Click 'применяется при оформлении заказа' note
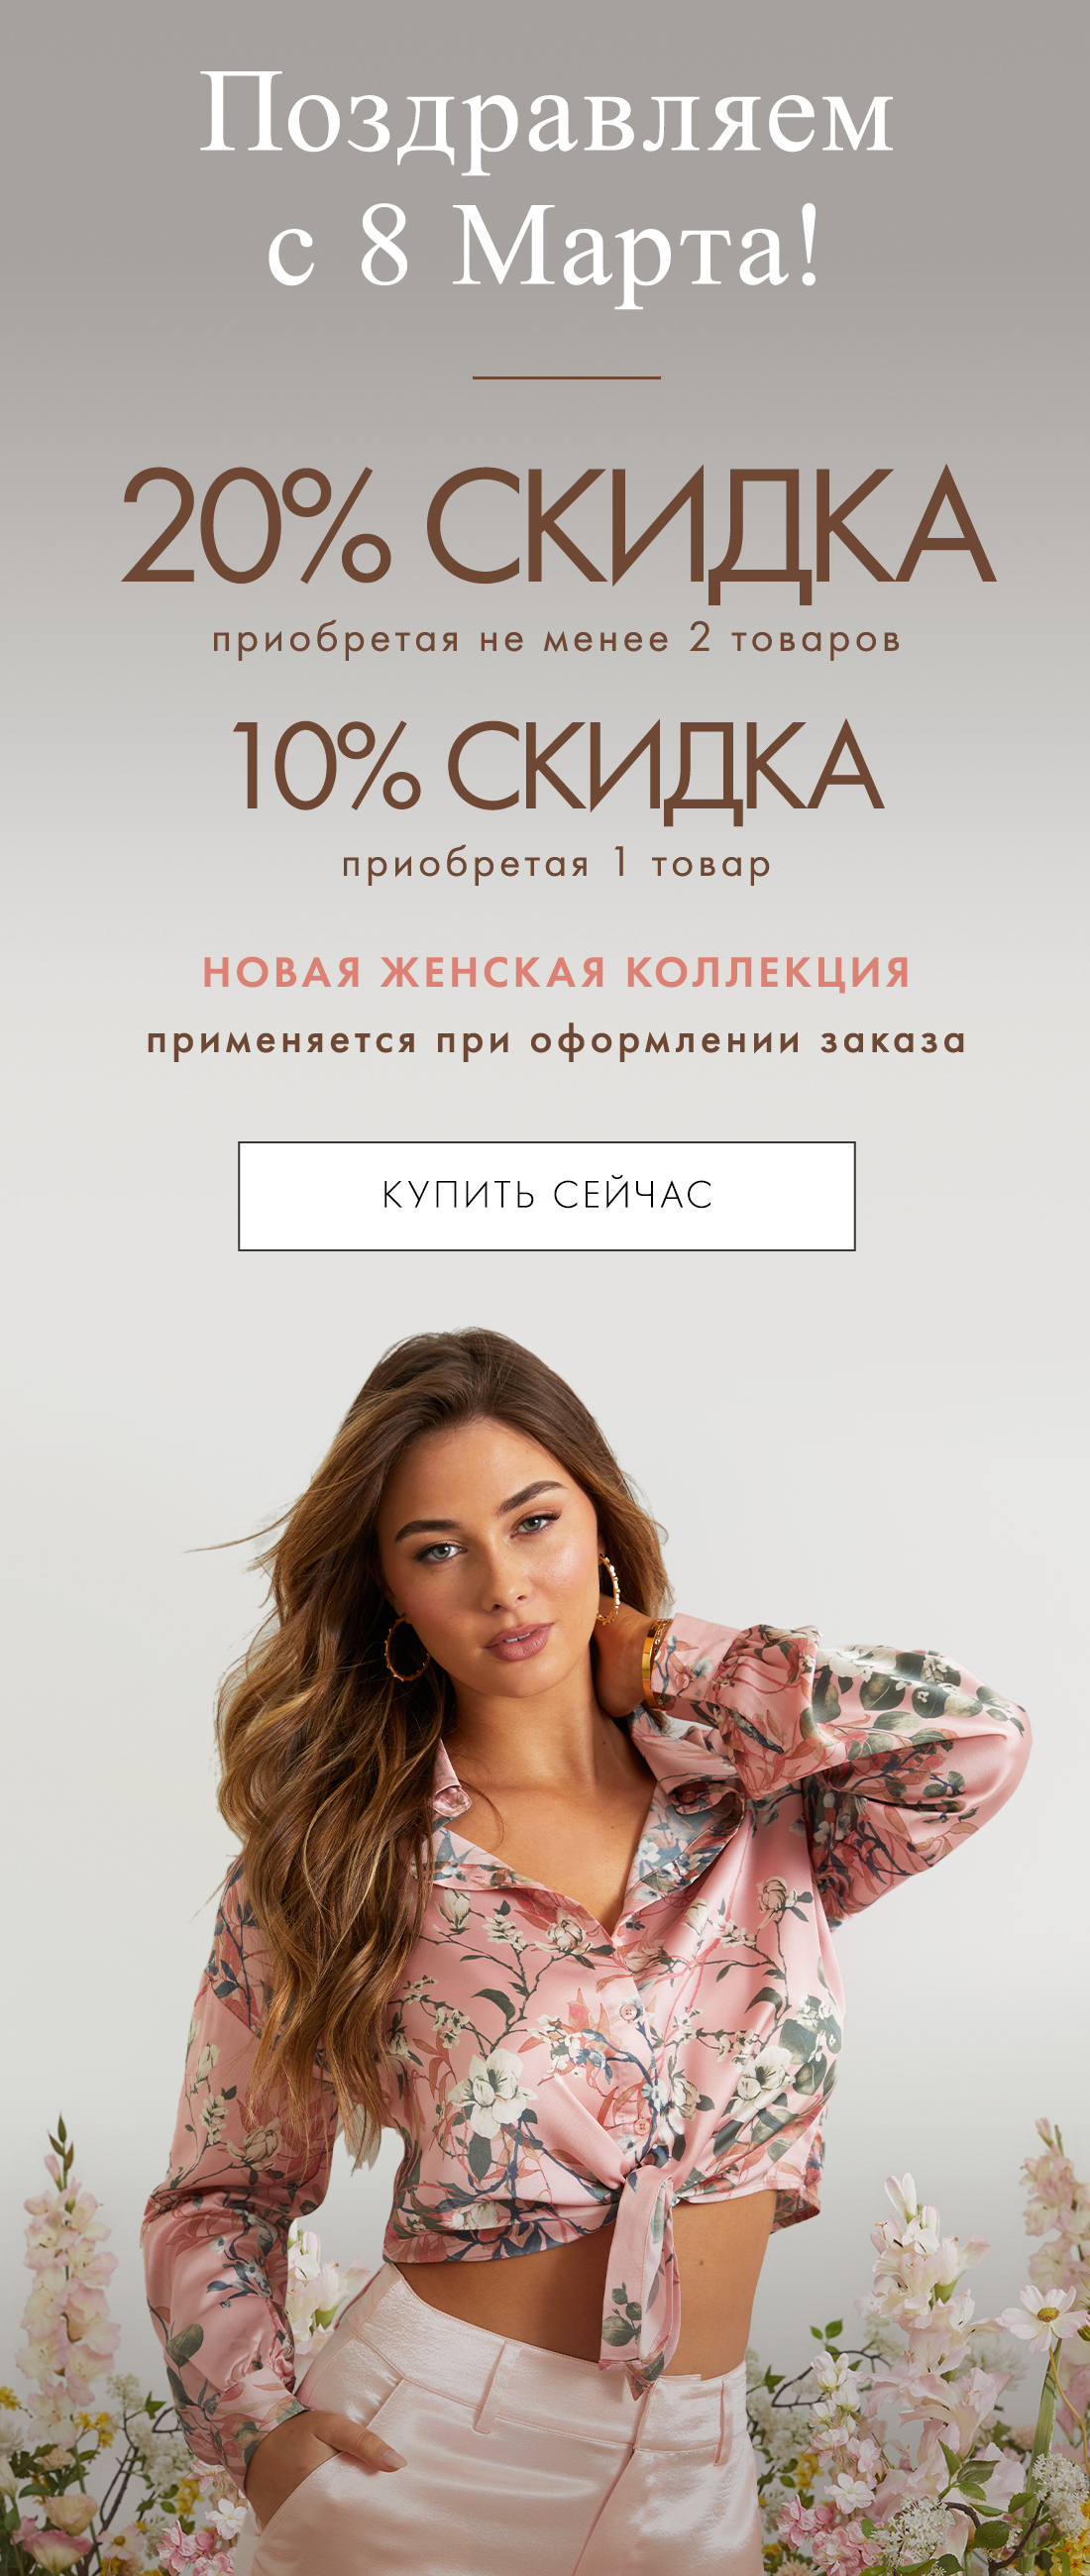The image size is (1090, 2576). pos(557,1041)
